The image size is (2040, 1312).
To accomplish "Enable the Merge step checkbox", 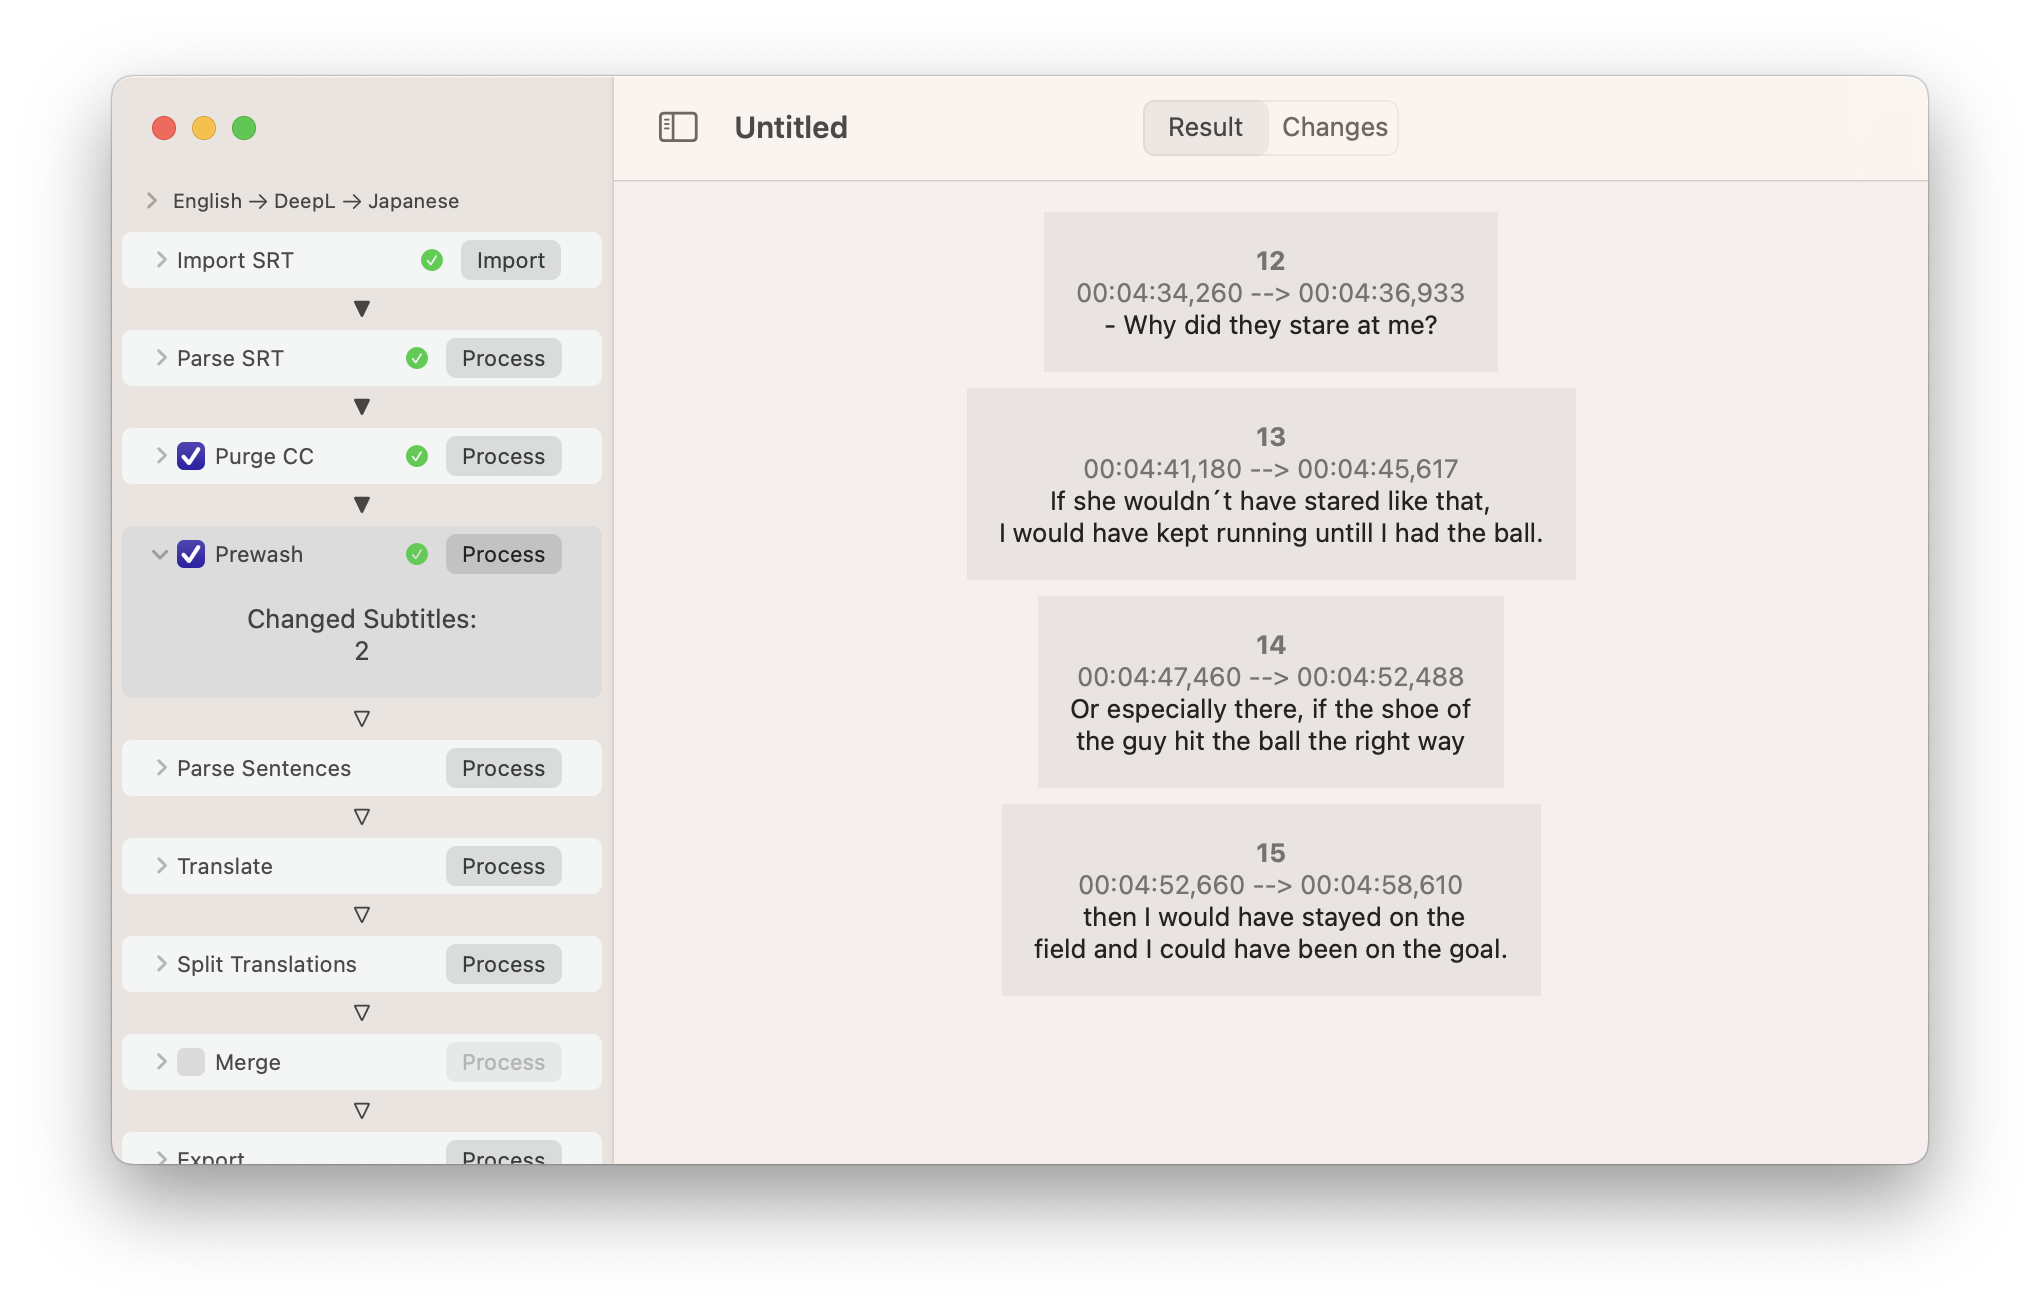I will [x=191, y=1062].
